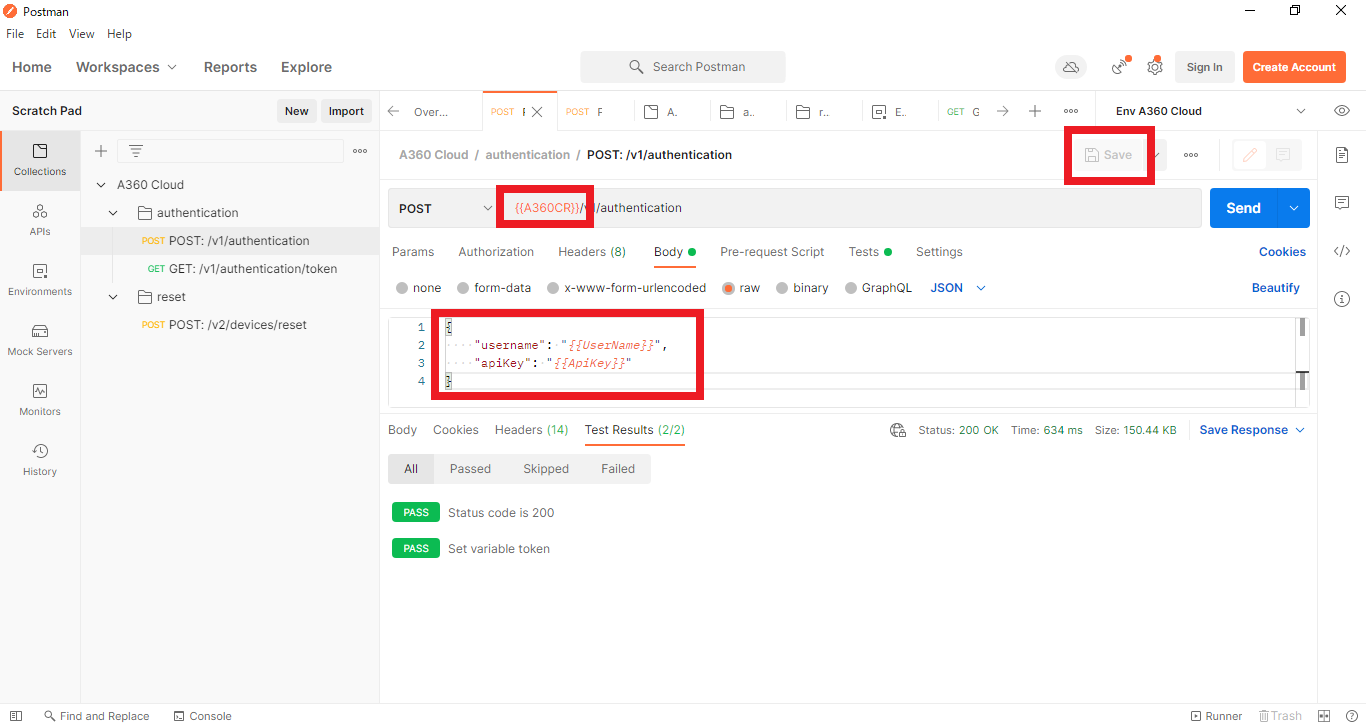Open the request view more actions ellipsis
The width and height of the screenshot is (1366, 728).
[x=1191, y=155]
